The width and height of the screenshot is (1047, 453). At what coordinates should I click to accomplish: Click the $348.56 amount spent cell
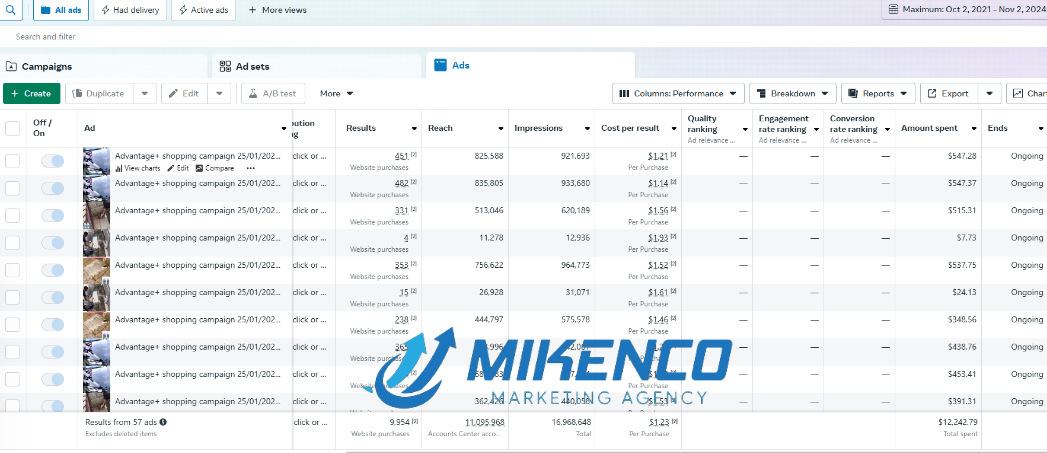(962, 319)
